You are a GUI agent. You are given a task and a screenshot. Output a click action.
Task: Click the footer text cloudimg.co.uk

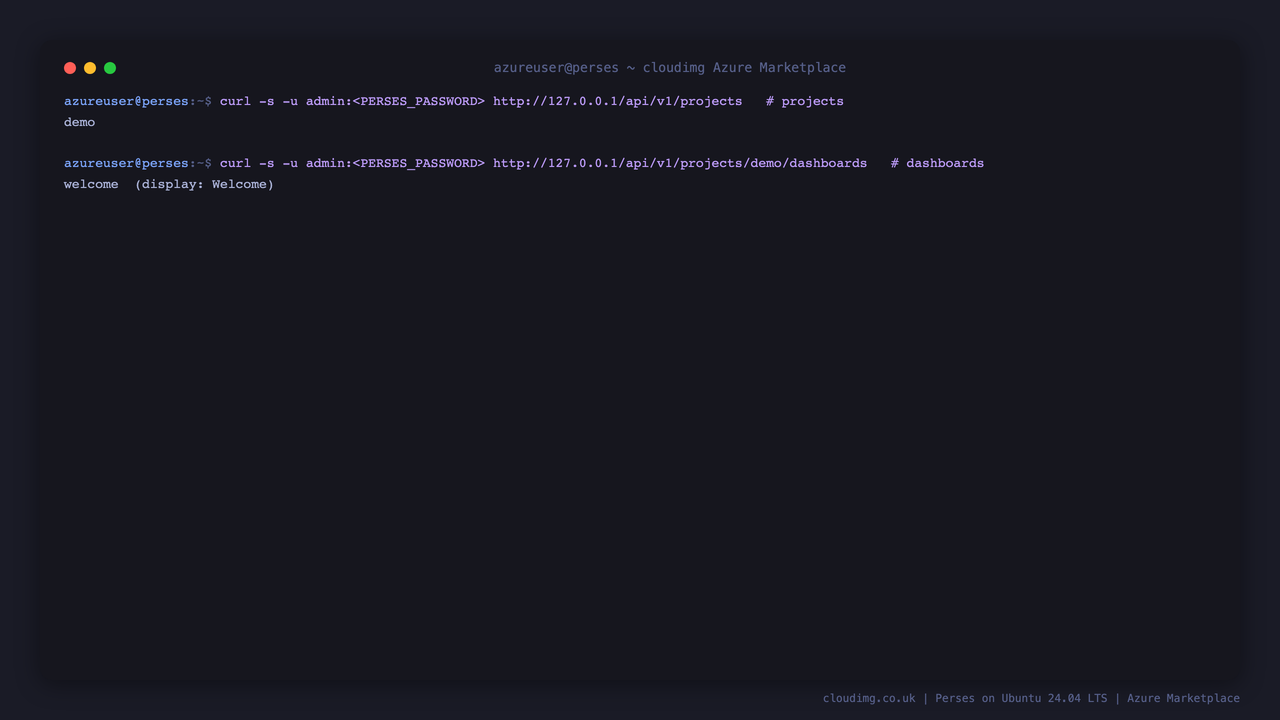[x=869, y=698]
